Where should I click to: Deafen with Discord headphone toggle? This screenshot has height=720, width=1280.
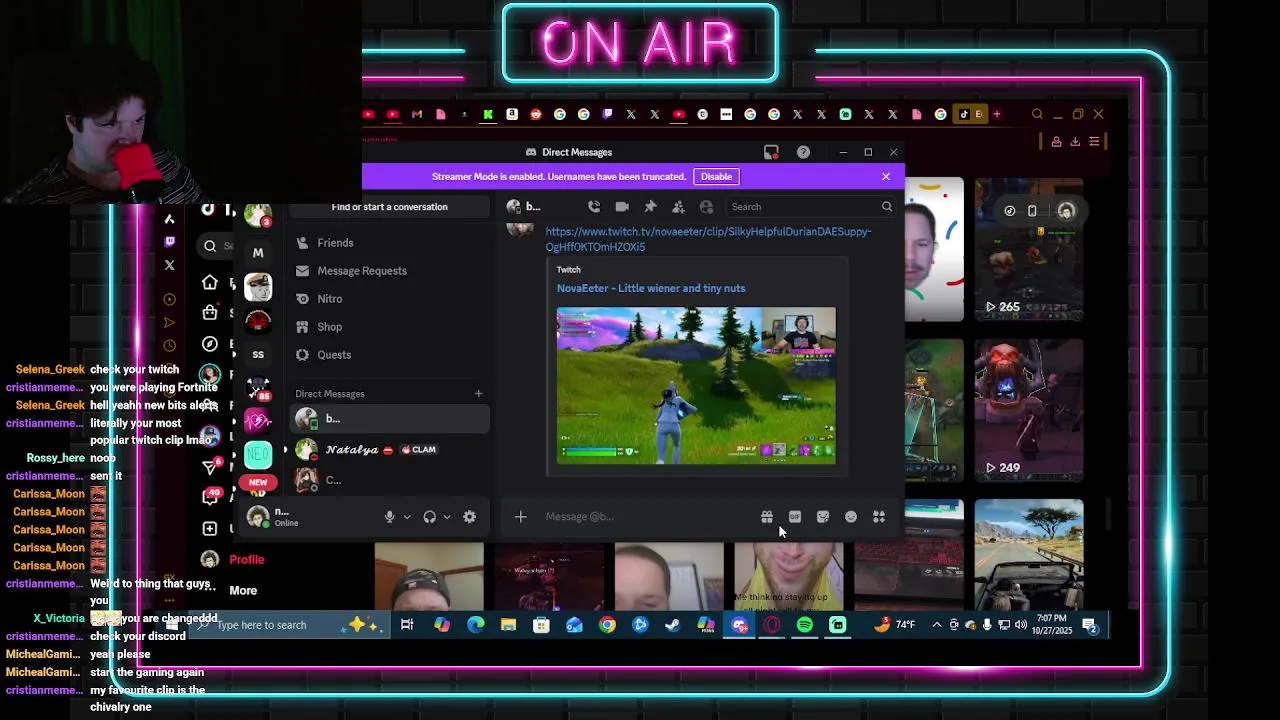[x=429, y=517]
